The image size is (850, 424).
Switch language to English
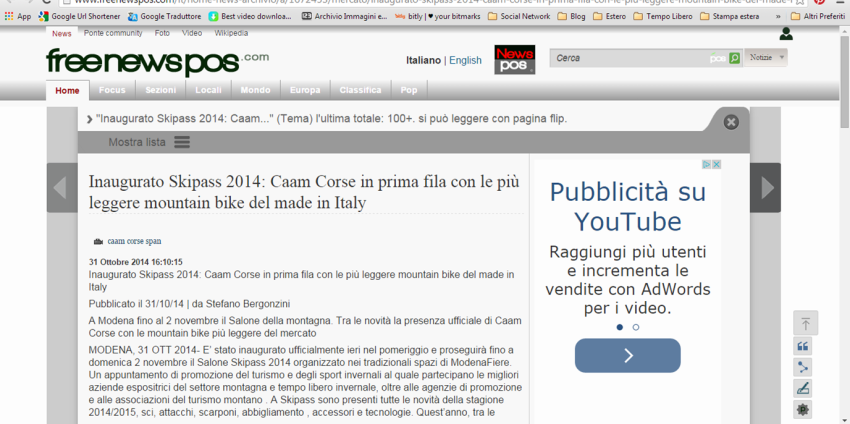pyautogui.click(x=465, y=60)
